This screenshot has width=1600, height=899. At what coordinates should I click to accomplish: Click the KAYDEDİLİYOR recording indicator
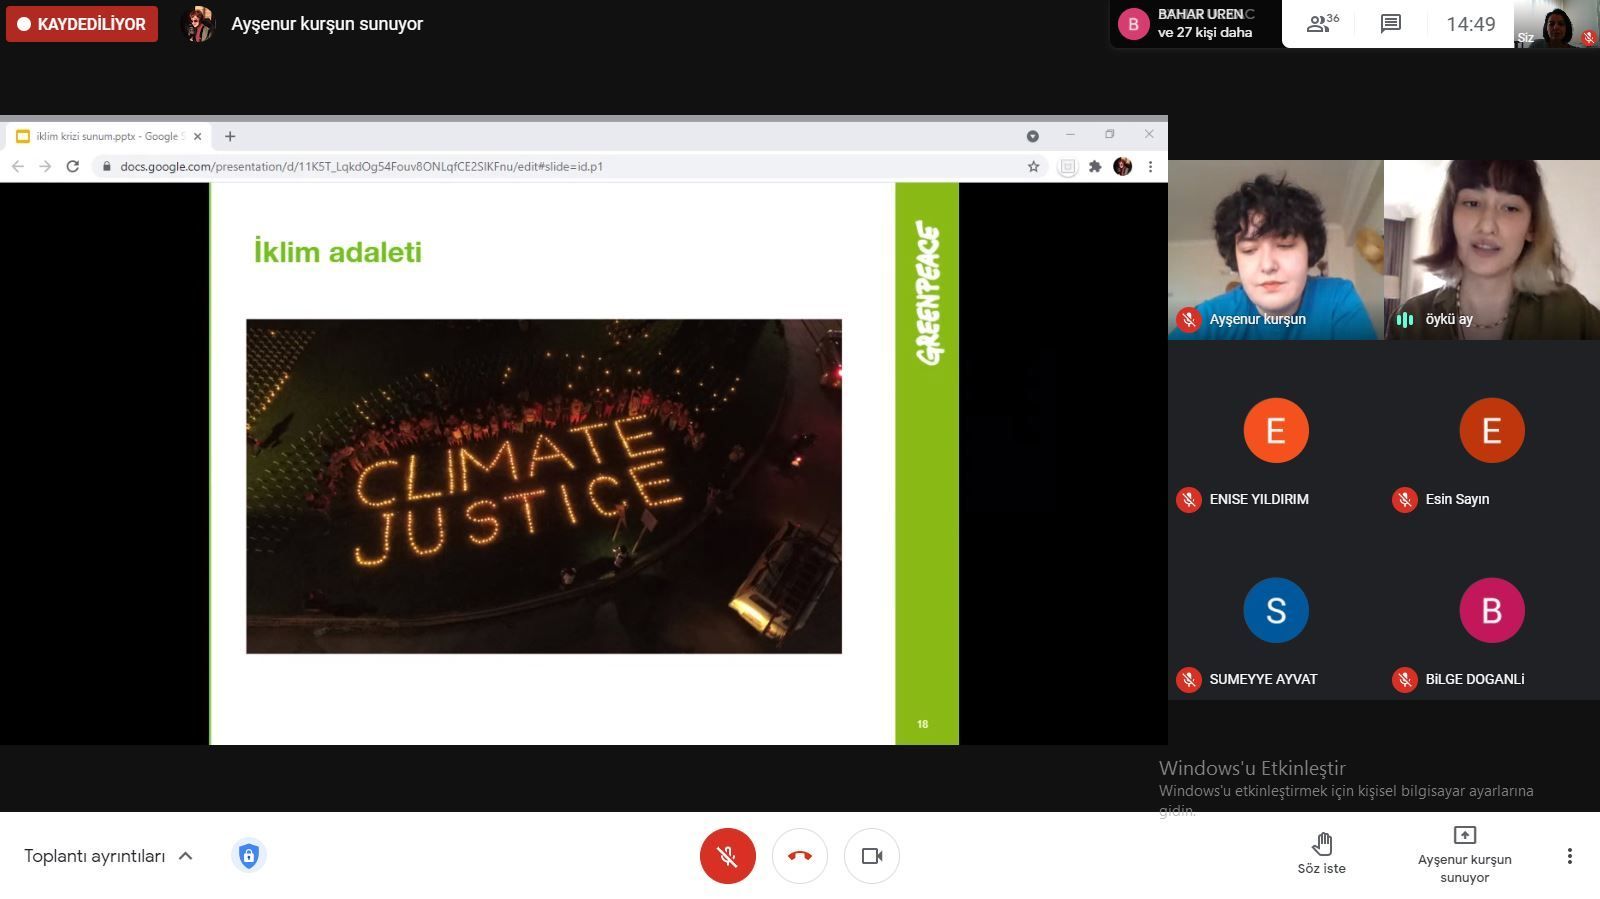coord(82,24)
